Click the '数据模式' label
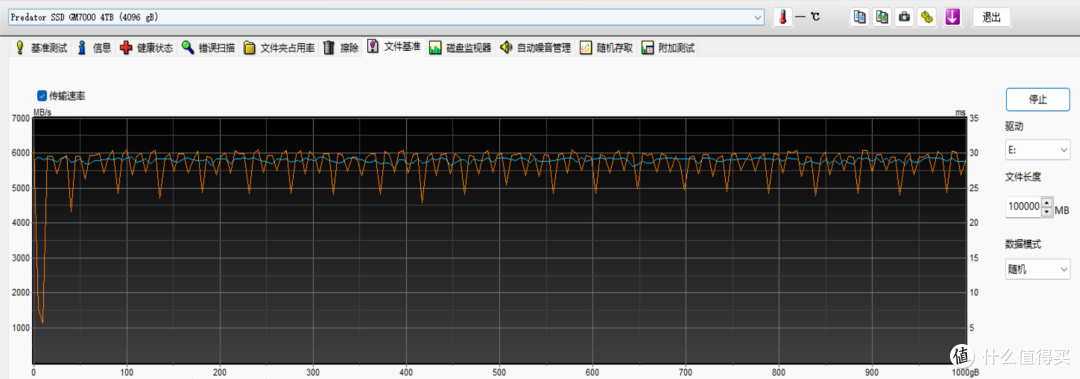This screenshot has width=1080, height=379. coord(1023,244)
